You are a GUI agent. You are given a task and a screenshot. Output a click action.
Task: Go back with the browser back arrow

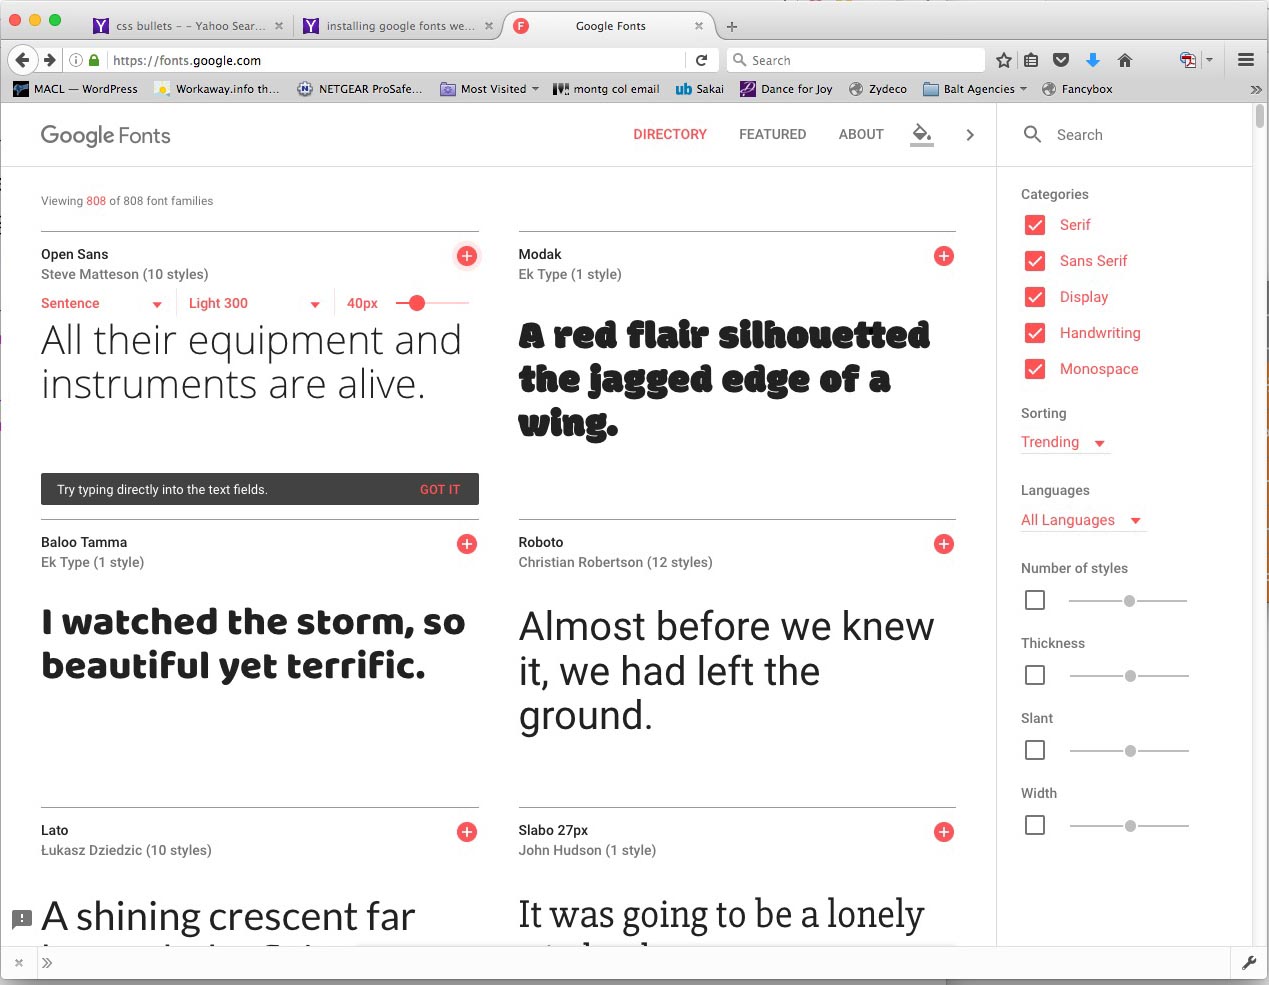pyautogui.click(x=22, y=60)
